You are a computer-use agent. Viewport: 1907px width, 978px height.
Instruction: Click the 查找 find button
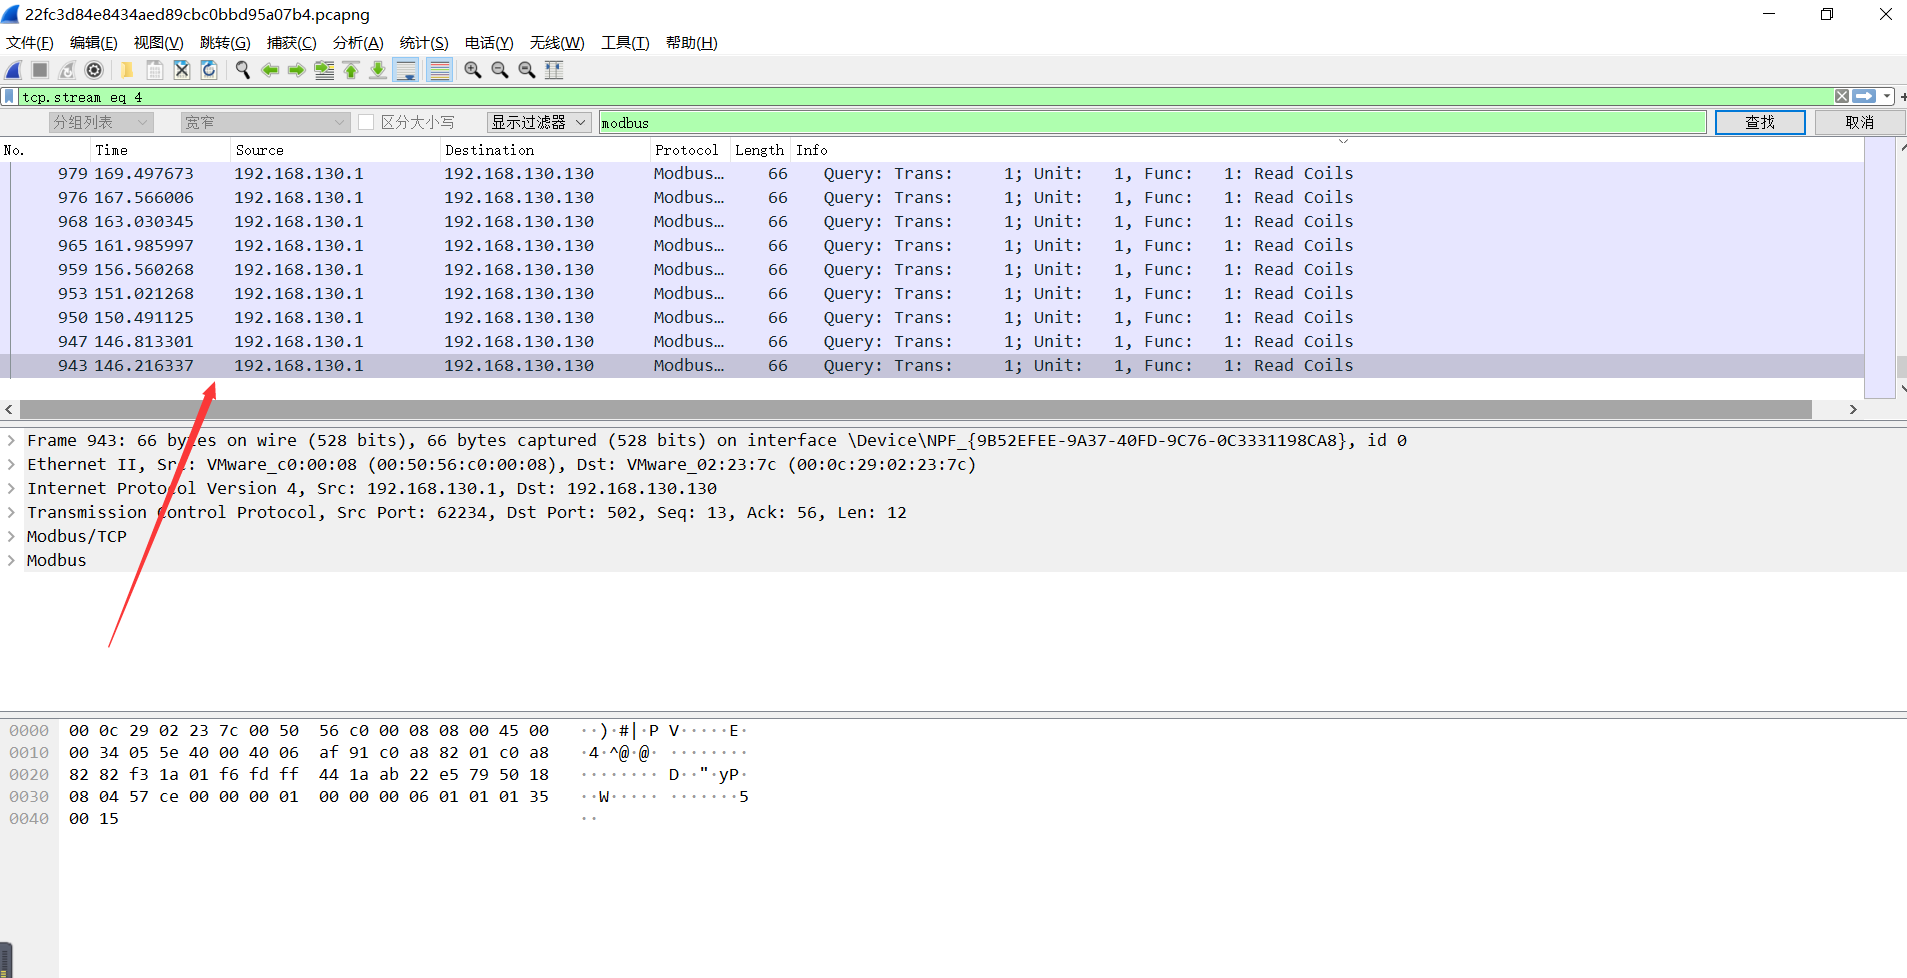point(1760,122)
